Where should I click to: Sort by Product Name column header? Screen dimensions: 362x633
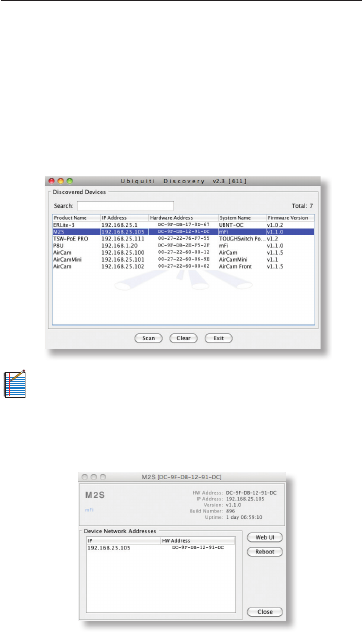click(x=76, y=218)
